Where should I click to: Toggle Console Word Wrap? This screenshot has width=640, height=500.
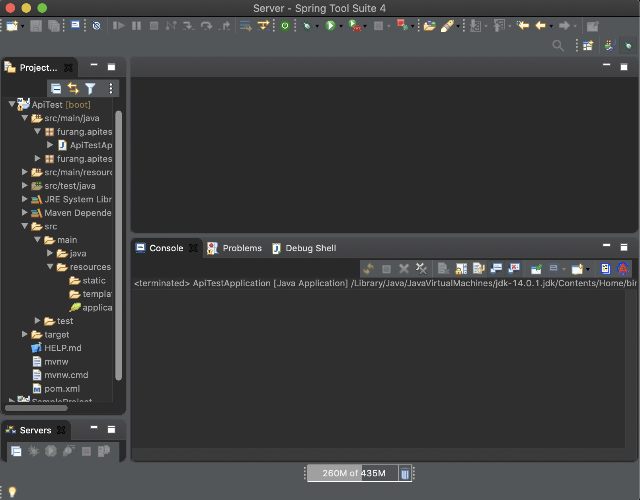478,269
